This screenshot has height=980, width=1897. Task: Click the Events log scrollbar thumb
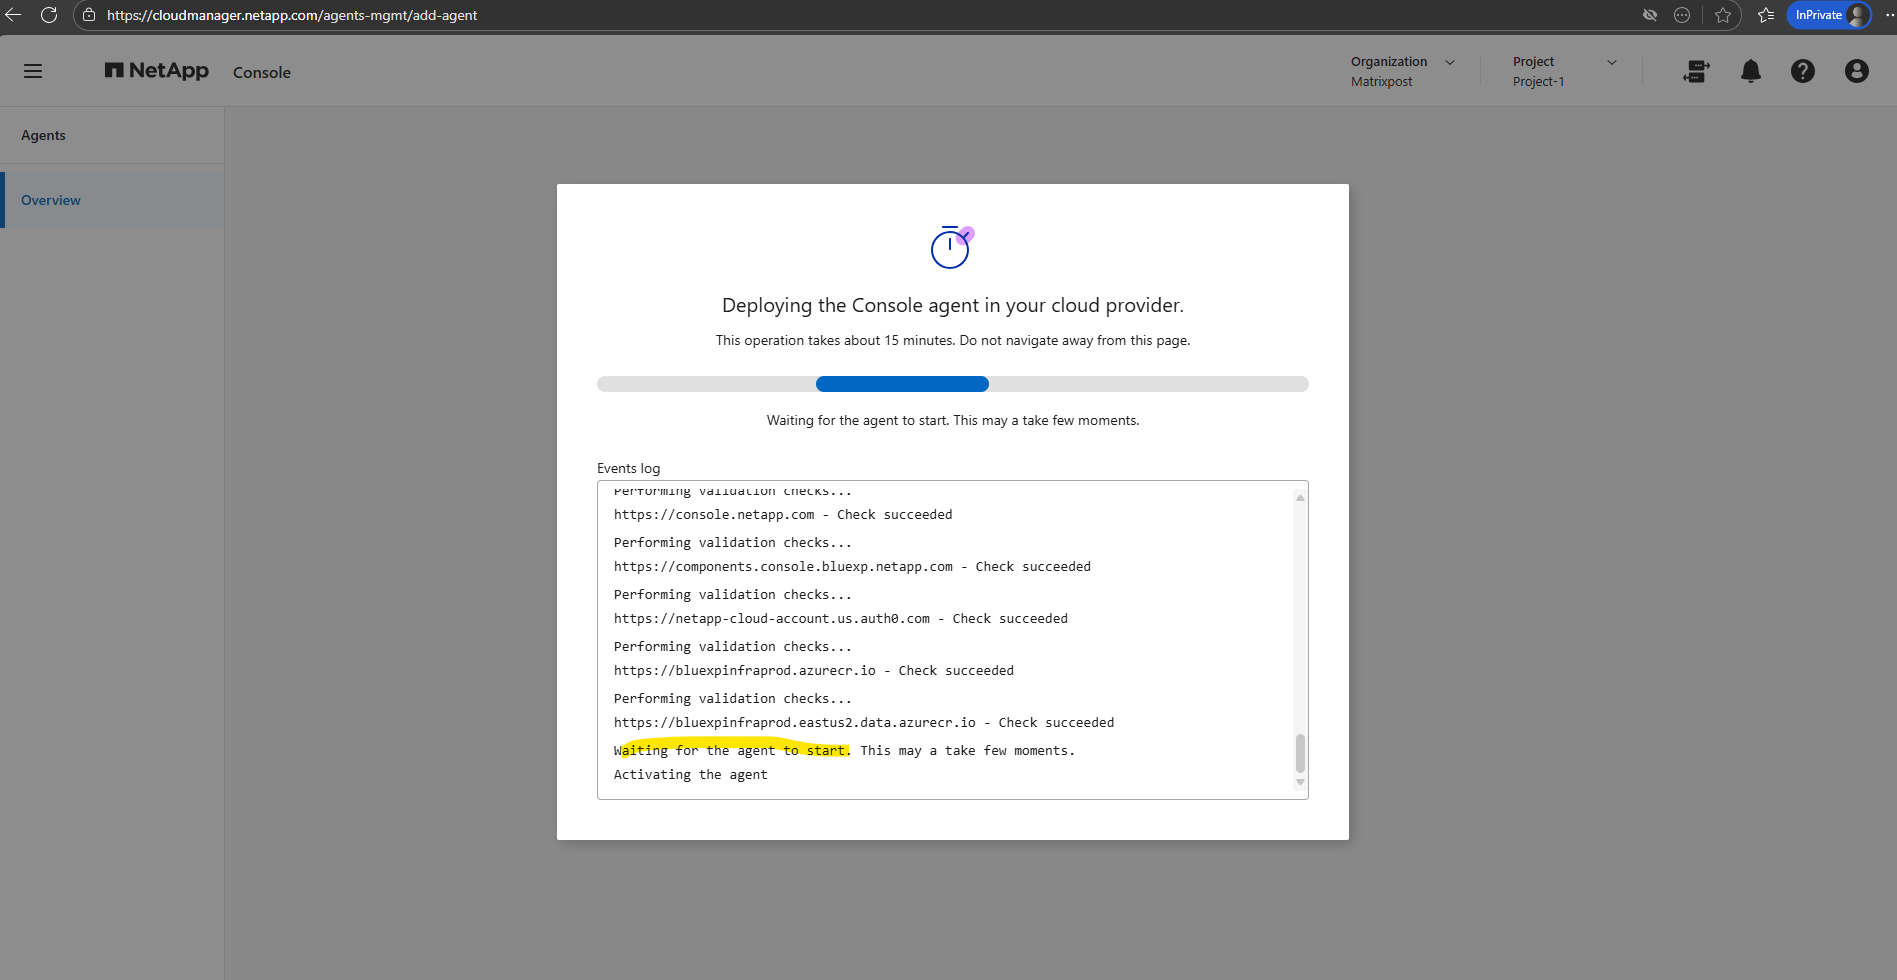tap(1300, 753)
